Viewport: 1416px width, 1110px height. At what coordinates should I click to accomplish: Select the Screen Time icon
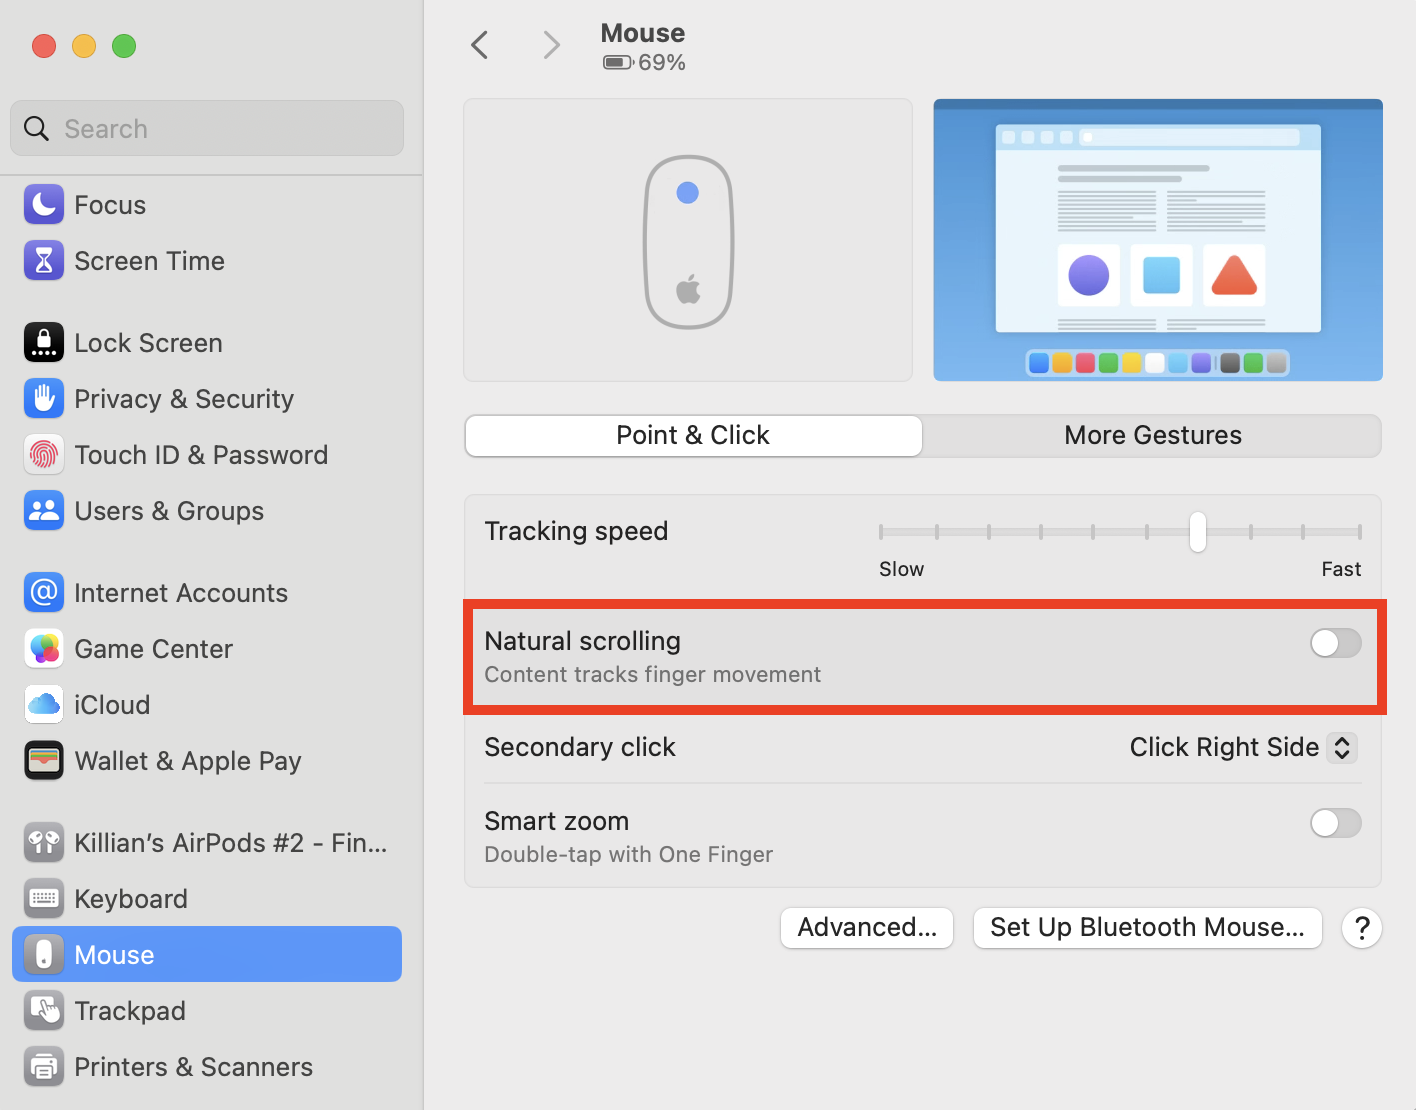click(43, 260)
